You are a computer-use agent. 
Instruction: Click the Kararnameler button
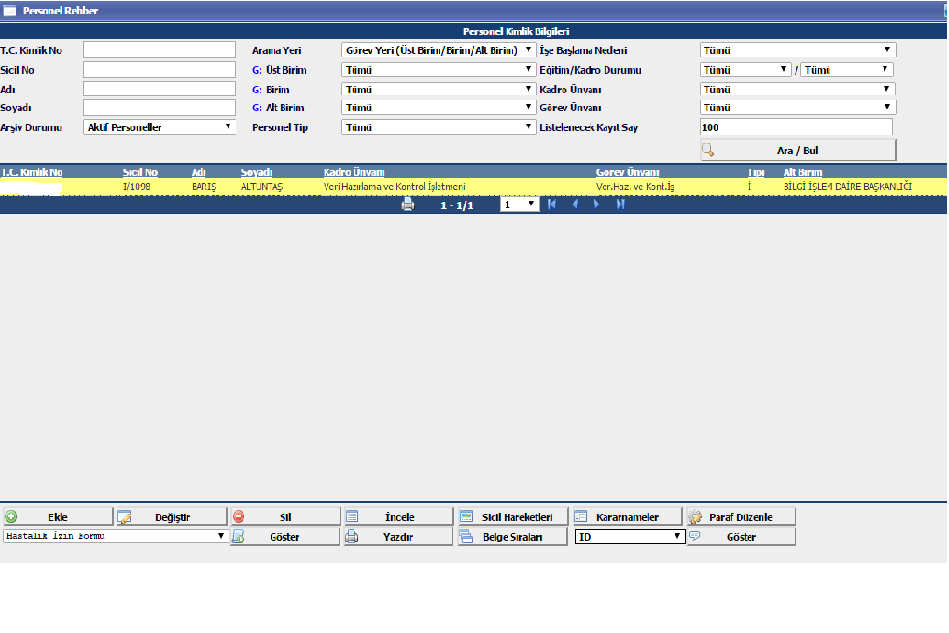627,517
